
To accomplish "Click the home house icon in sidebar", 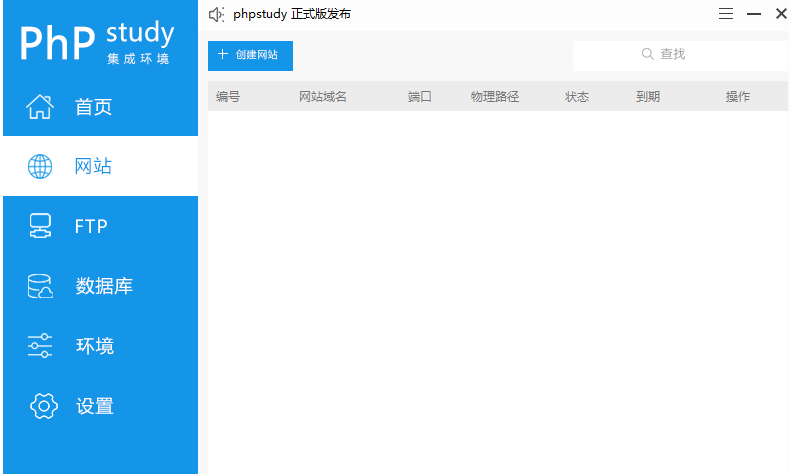I will tap(40, 107).
